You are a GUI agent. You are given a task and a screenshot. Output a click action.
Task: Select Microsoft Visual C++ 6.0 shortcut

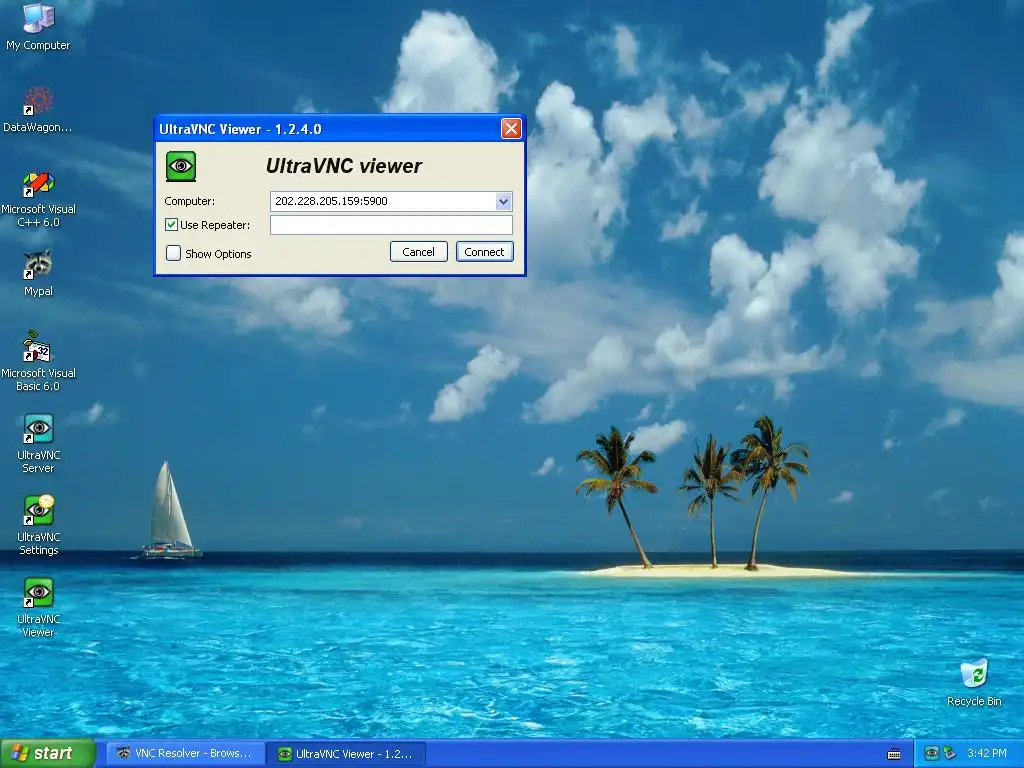pyautogui.click(x=39, y=199)
